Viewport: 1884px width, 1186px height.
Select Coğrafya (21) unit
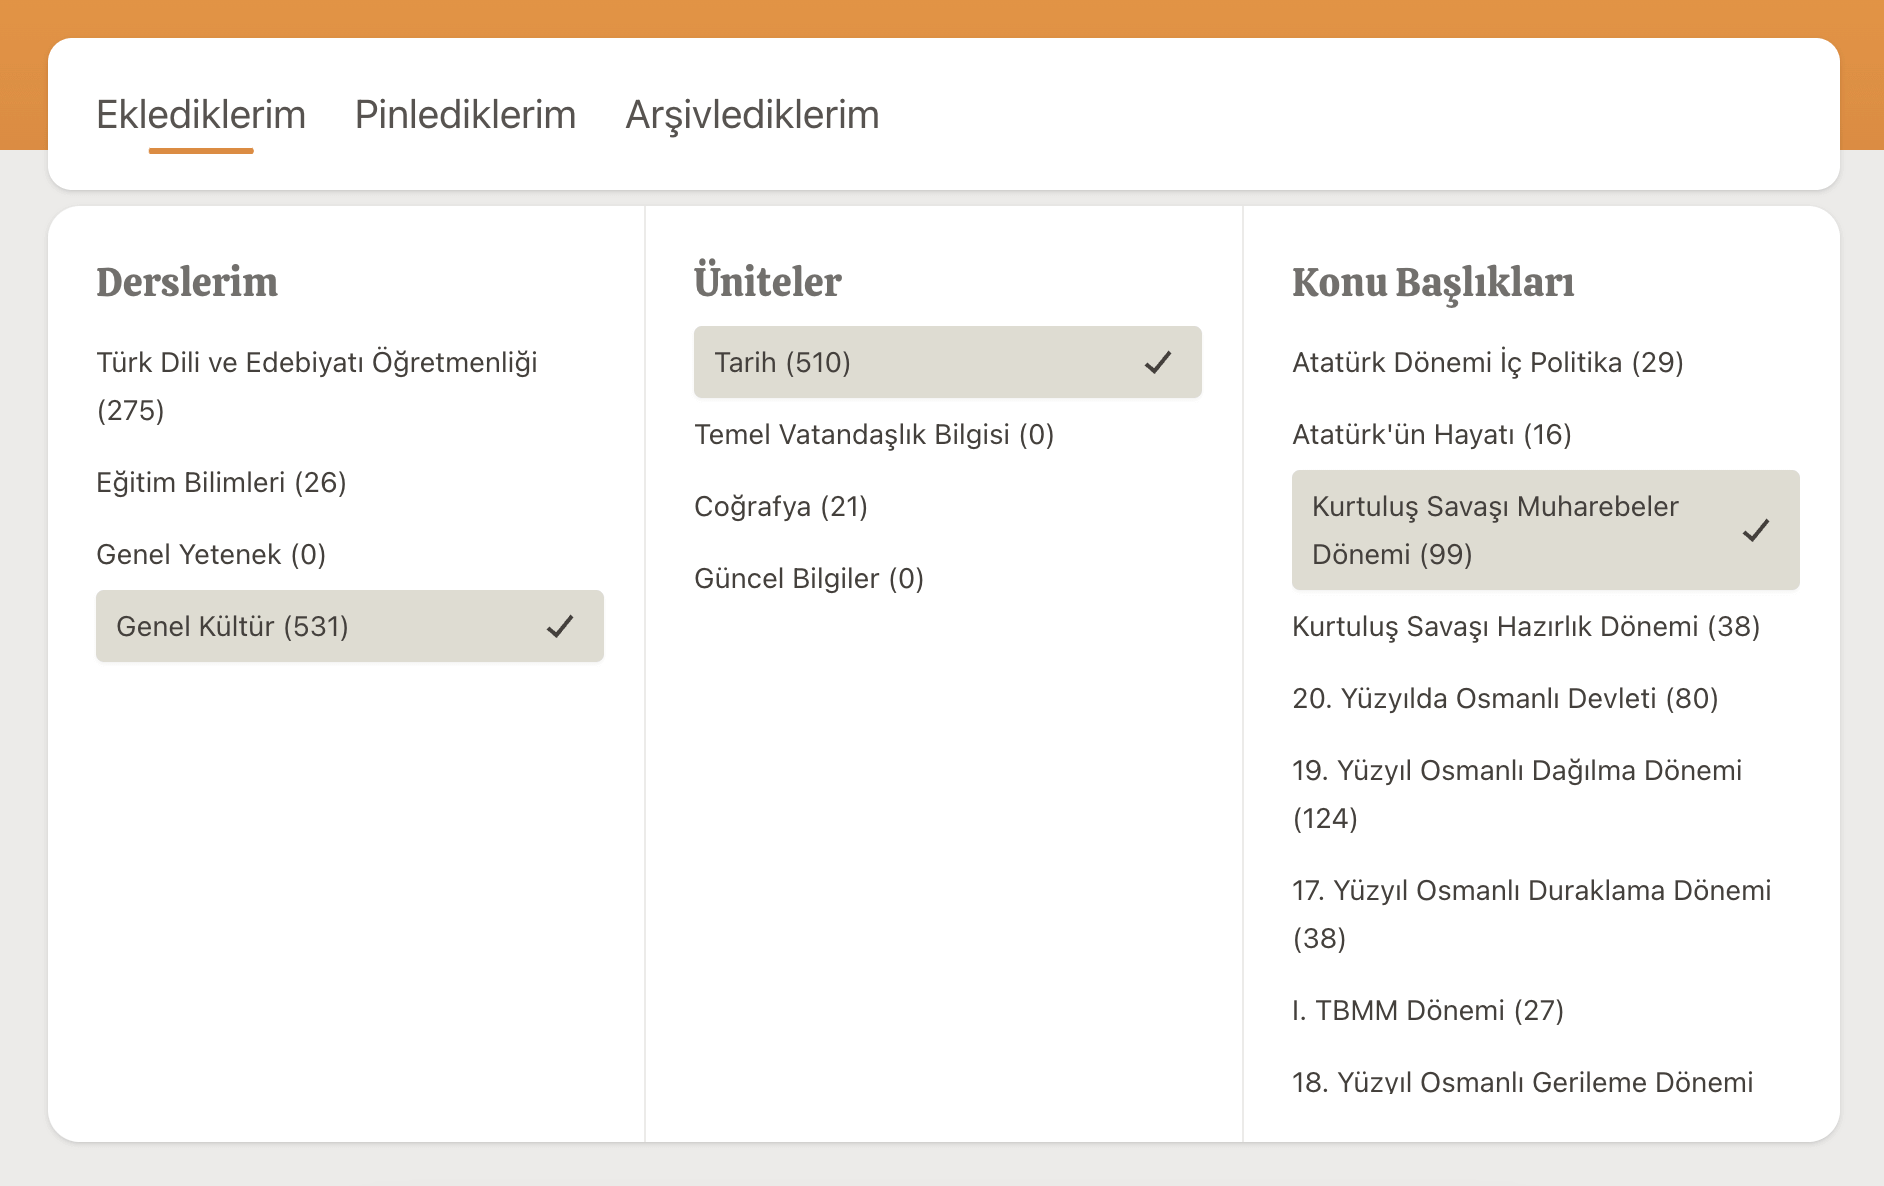780,506
